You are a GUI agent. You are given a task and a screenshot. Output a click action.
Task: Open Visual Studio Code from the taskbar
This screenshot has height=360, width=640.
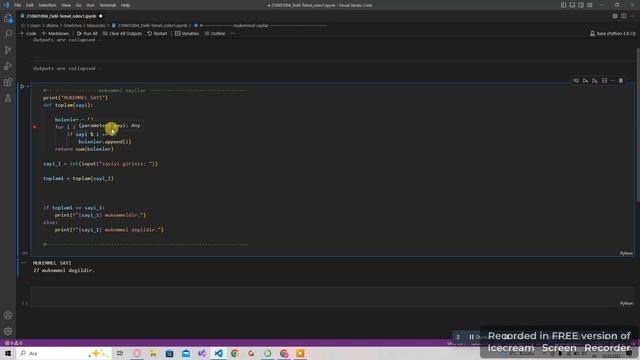click(218, 353)
